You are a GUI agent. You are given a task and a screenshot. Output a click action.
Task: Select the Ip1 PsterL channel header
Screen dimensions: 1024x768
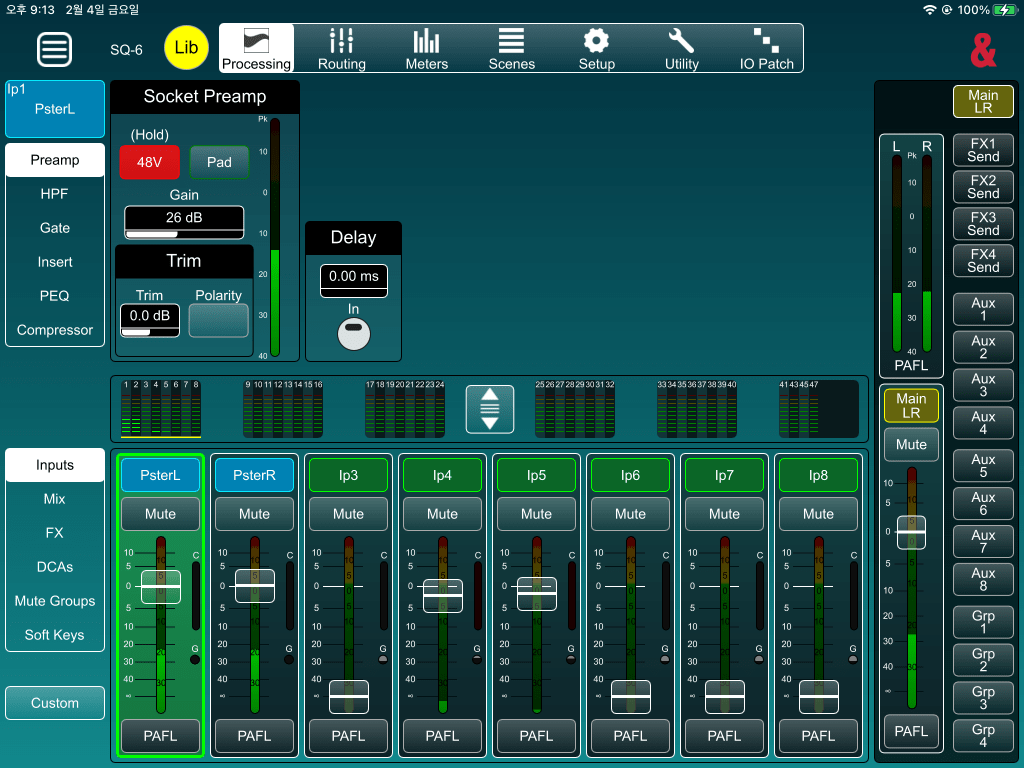pyautogui.click(x=55, y=108)
